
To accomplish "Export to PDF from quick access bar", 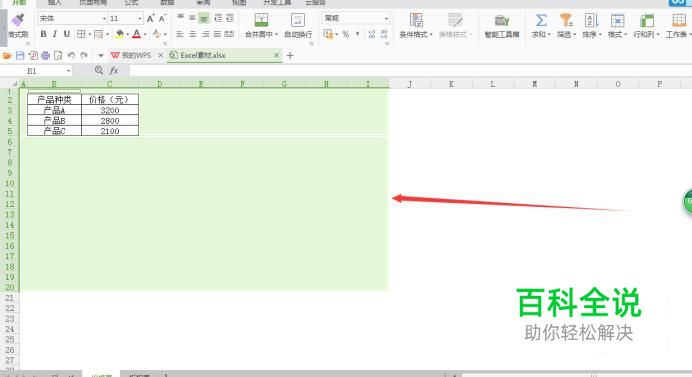I will tap(33, 56).
